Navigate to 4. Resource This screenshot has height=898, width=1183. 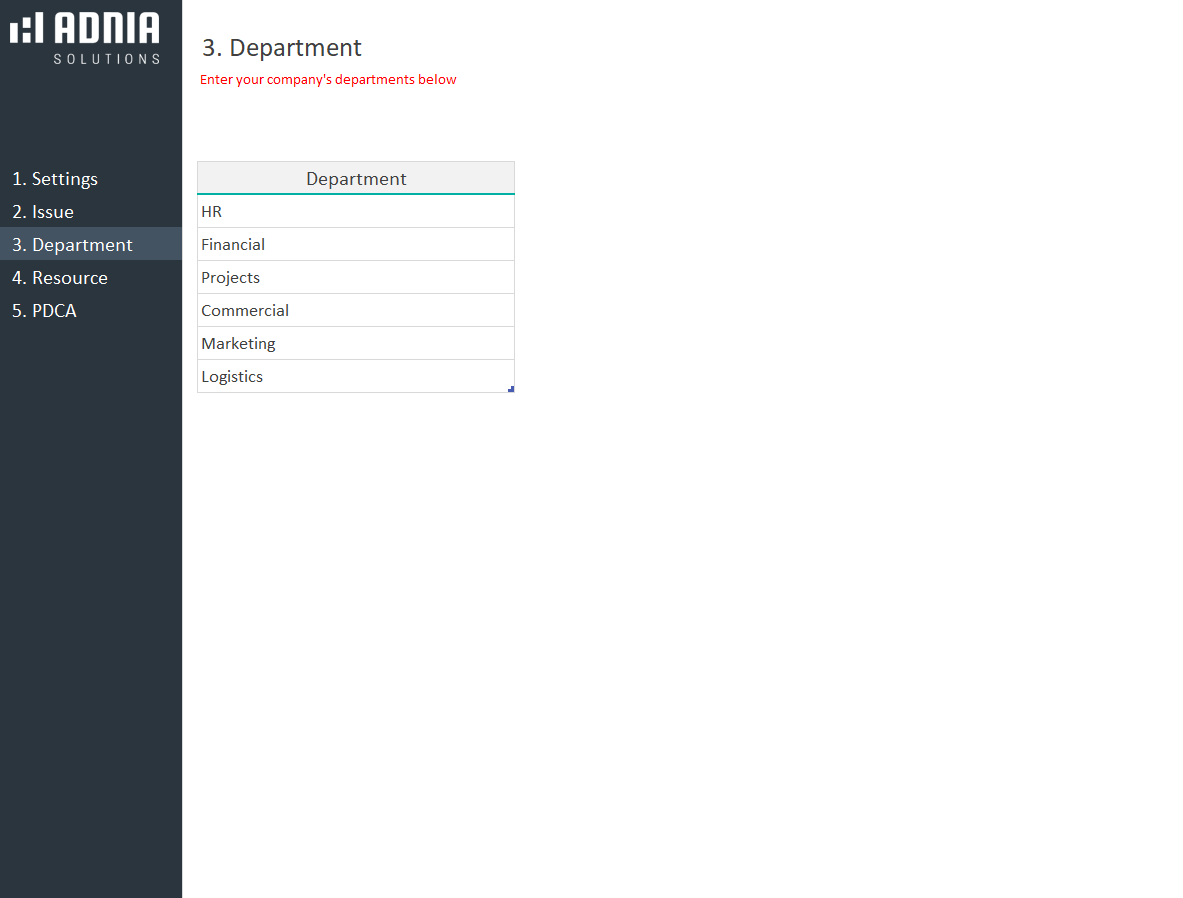(x=60, y=278)
